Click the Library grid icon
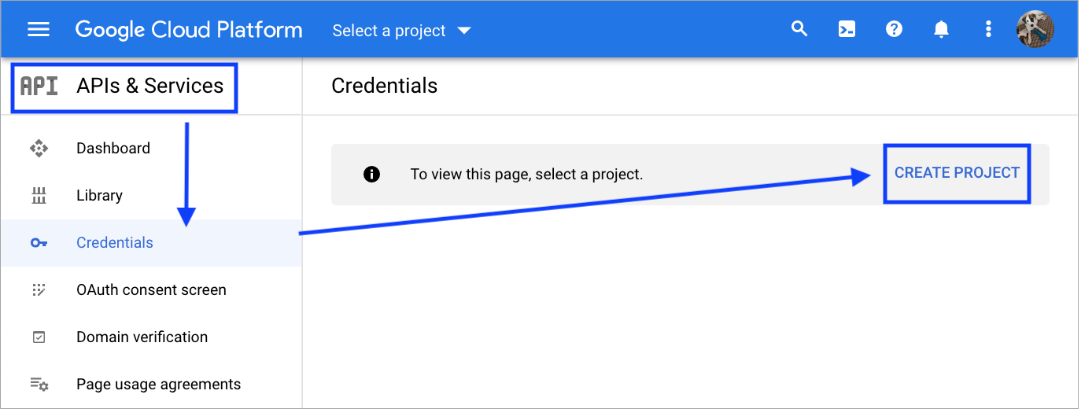Viewport: 1080px width, 409px height. point(39,196)
